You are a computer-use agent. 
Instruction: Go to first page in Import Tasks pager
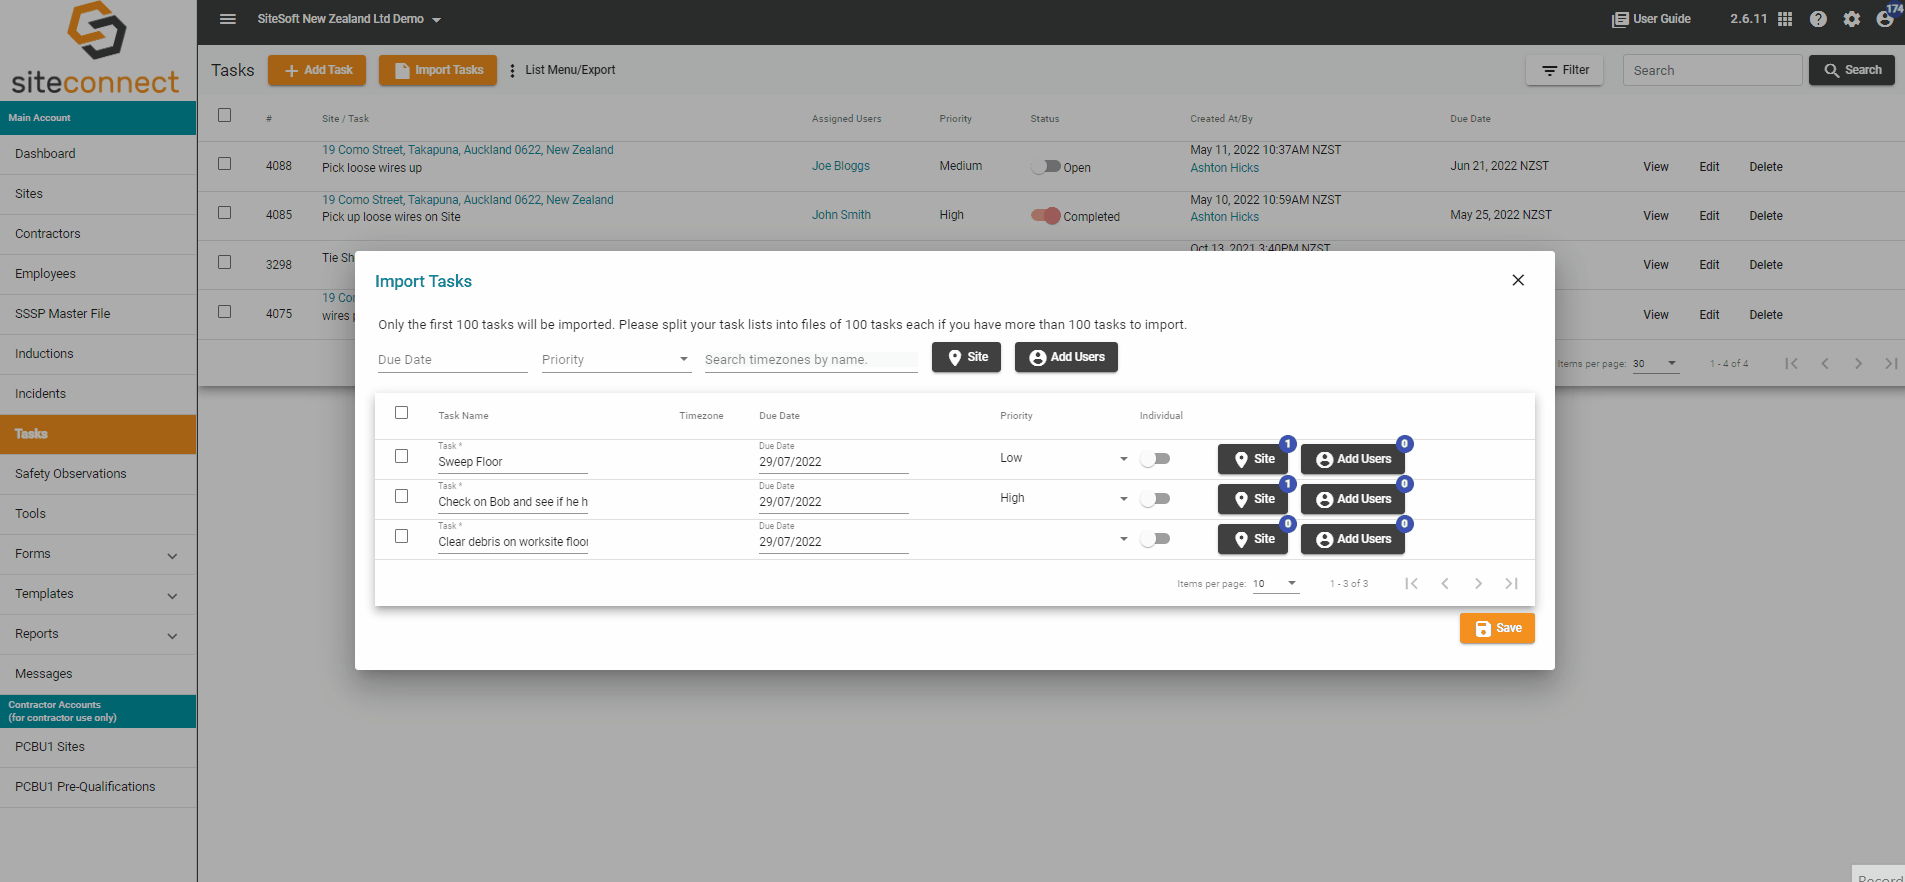click(x=1411, y=584)
